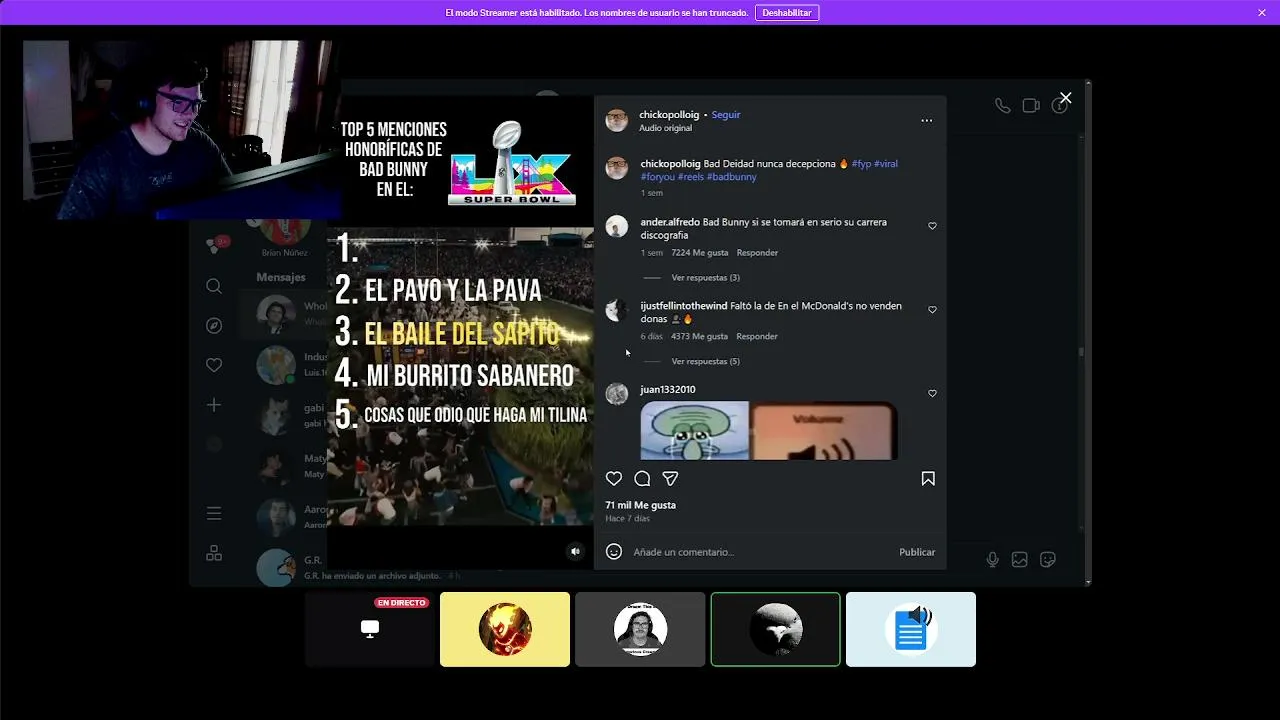Open Search in the Instagram sidebar
1280x720 pixels.
[214, 286]
